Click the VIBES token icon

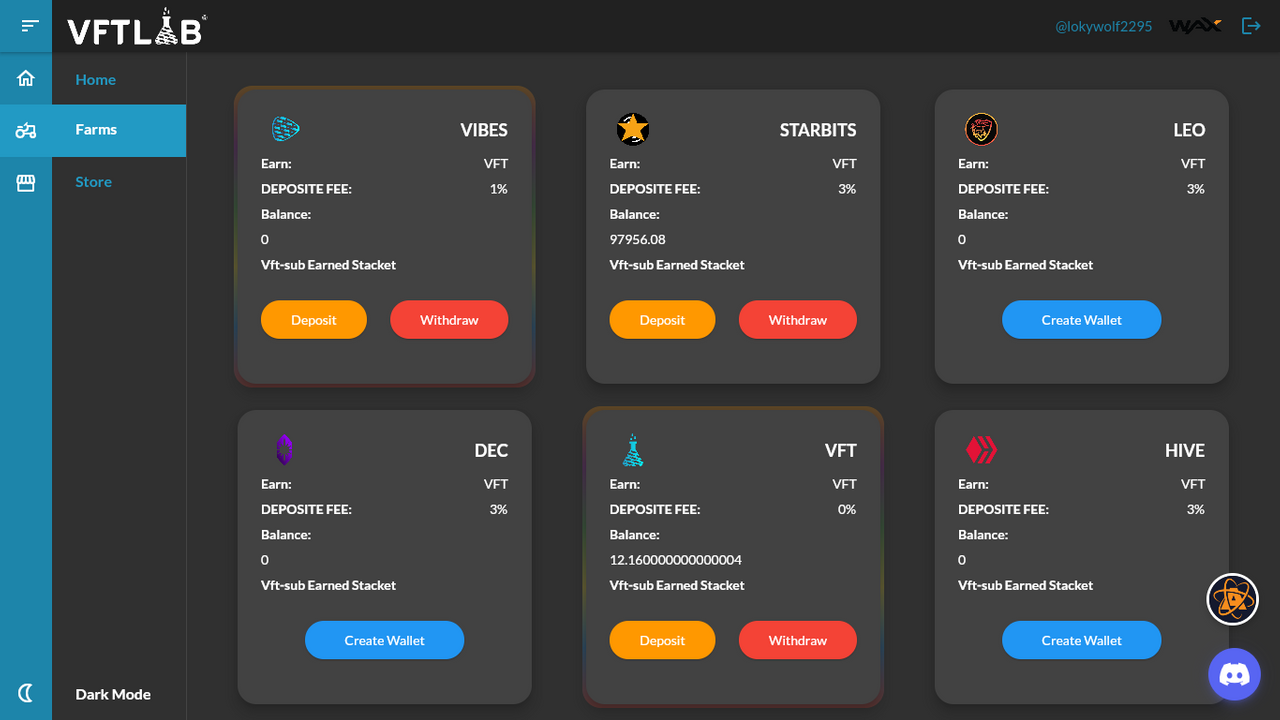(286, 128)
